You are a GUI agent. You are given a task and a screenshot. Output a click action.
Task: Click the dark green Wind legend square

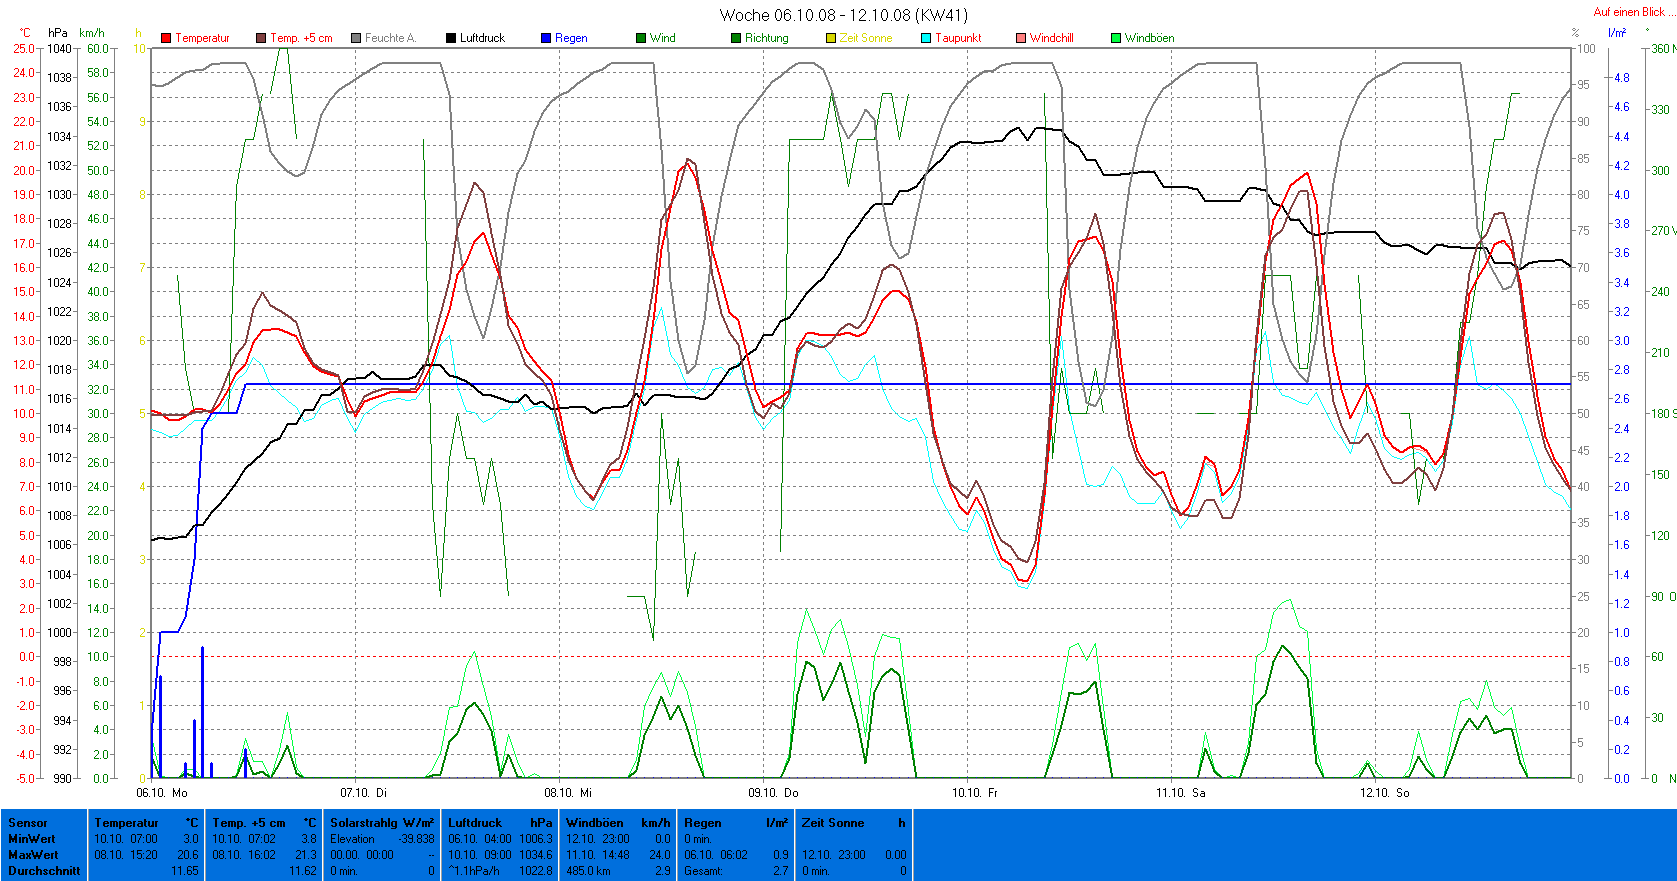[641, 38]
